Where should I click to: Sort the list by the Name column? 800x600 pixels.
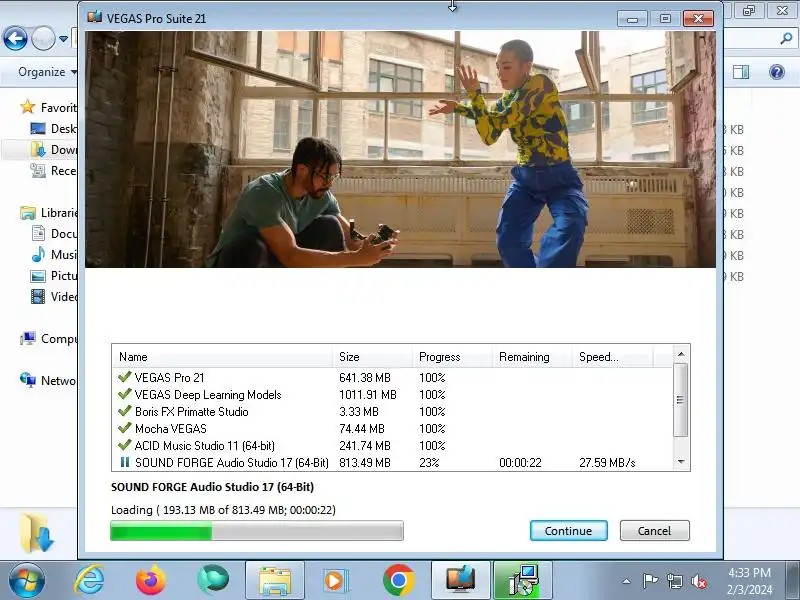tap(223, 357)
